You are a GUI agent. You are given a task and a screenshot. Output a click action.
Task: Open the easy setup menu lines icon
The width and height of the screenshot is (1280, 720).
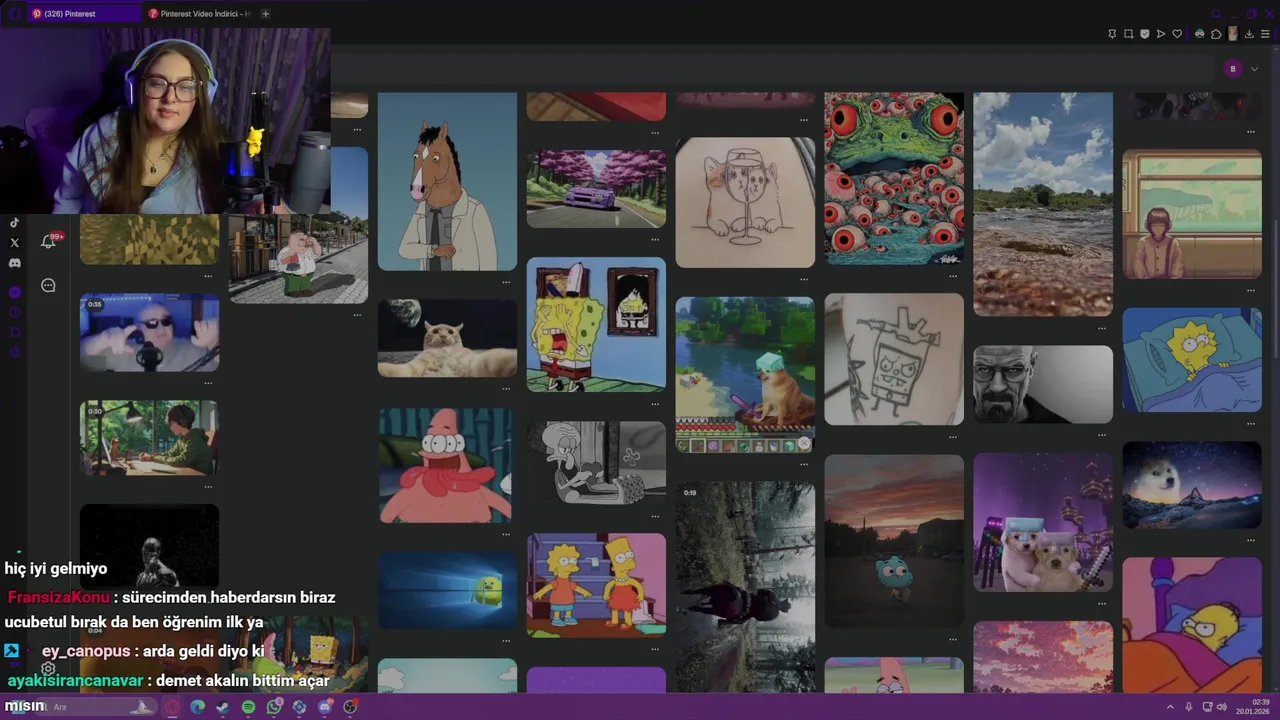pos(1265,34)
